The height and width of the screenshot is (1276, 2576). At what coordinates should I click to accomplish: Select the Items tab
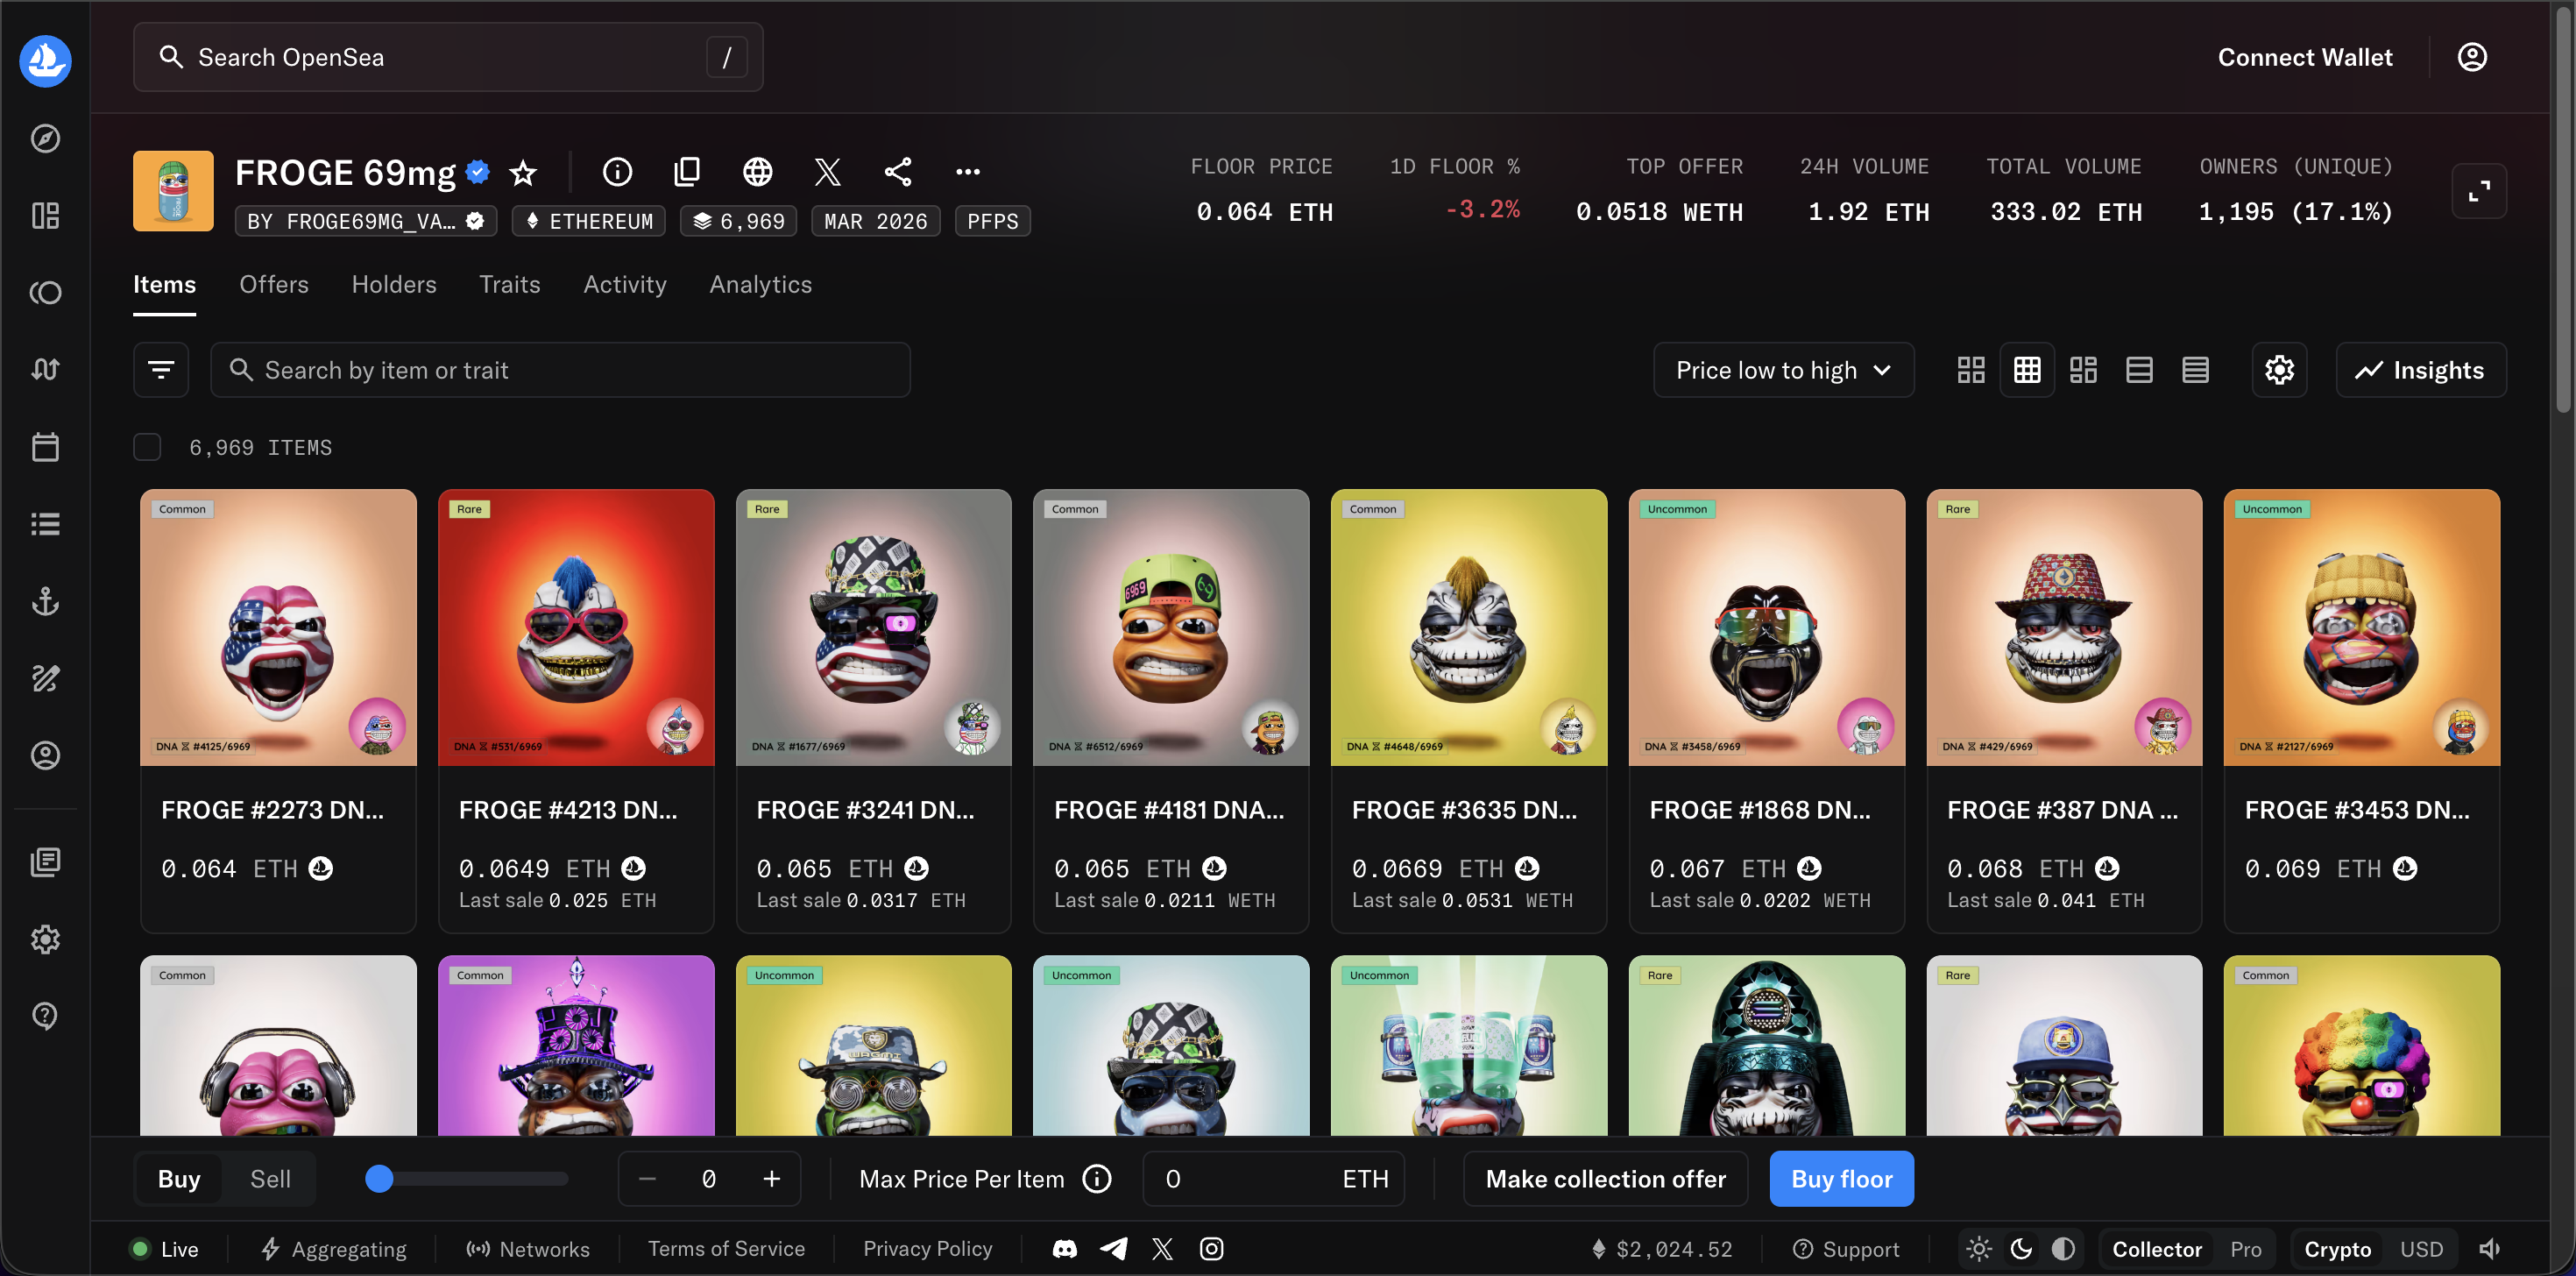pos(165,285)
